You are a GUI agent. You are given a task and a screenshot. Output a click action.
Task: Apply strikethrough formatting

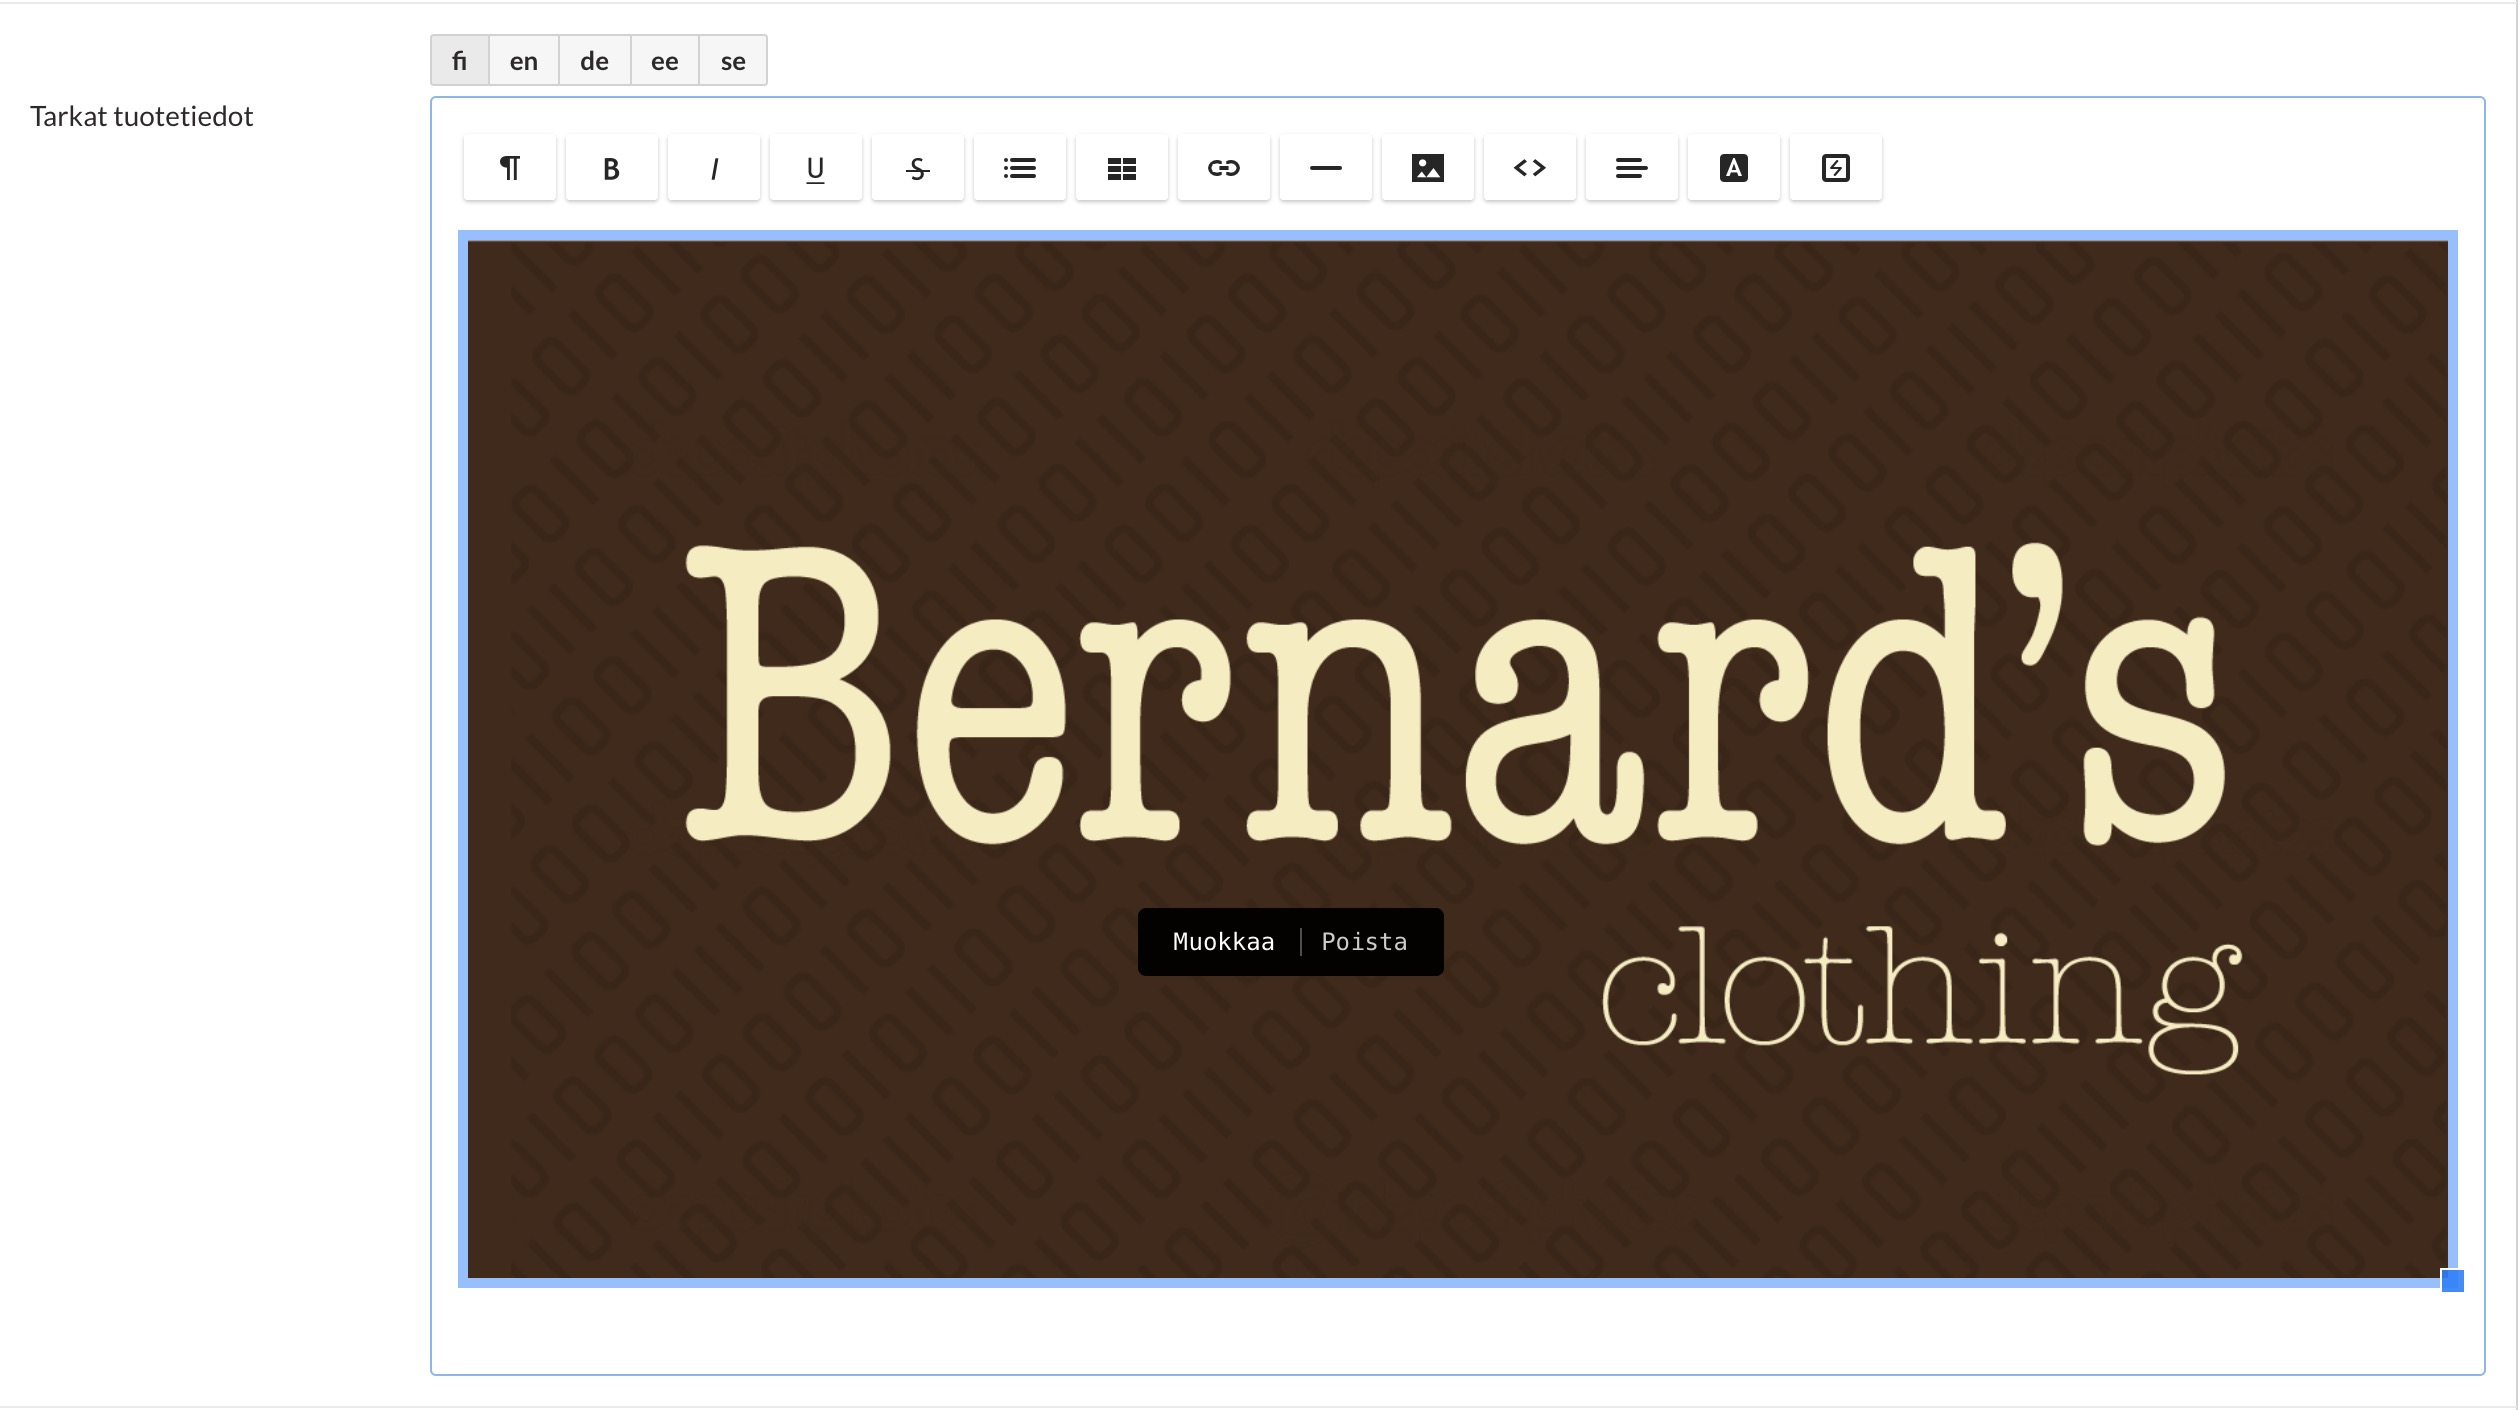[x=918, y=168]
